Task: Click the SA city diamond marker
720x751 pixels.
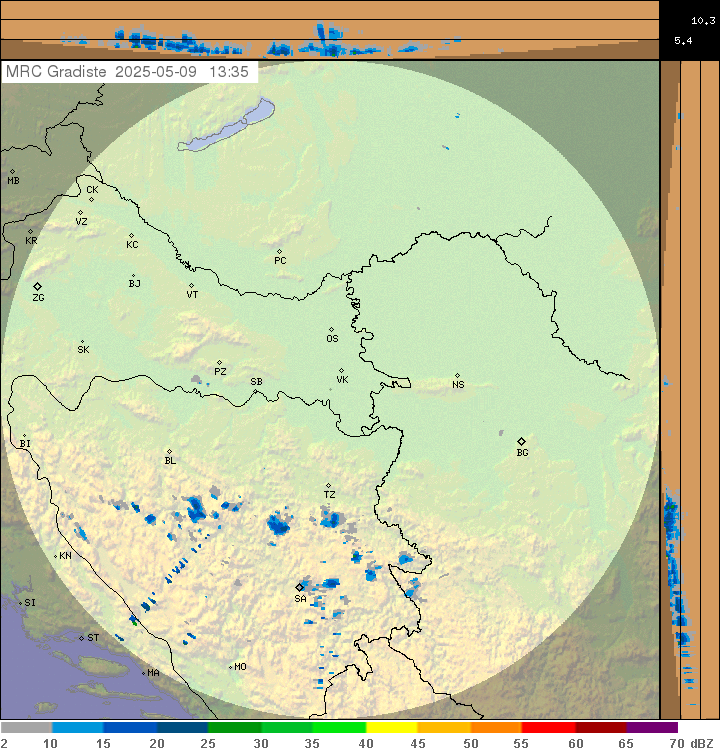Action: click(299, 587)
